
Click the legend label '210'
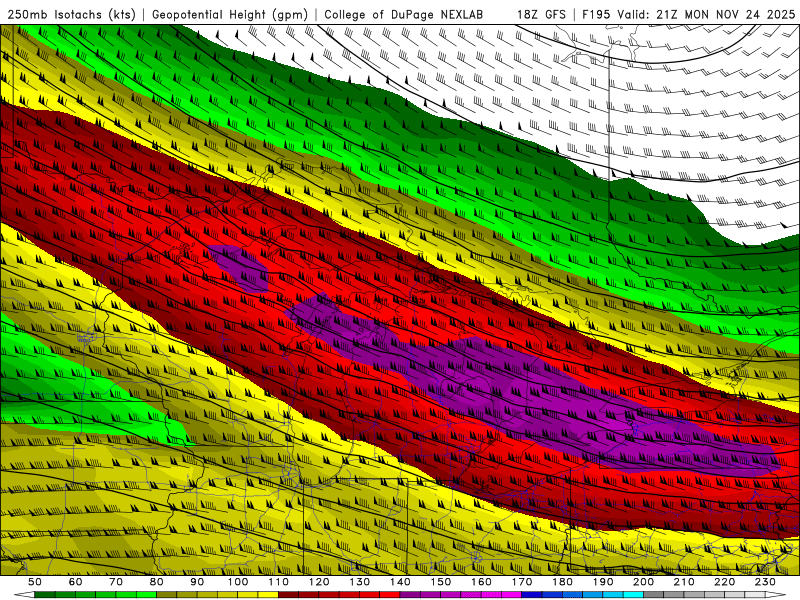[x=684, y=582]
